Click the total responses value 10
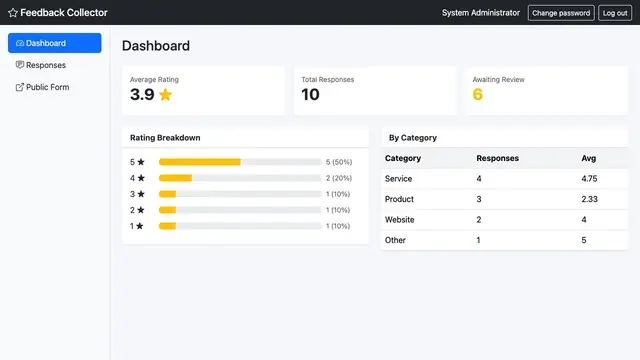 pyautogui.click(x=310, y=94)
